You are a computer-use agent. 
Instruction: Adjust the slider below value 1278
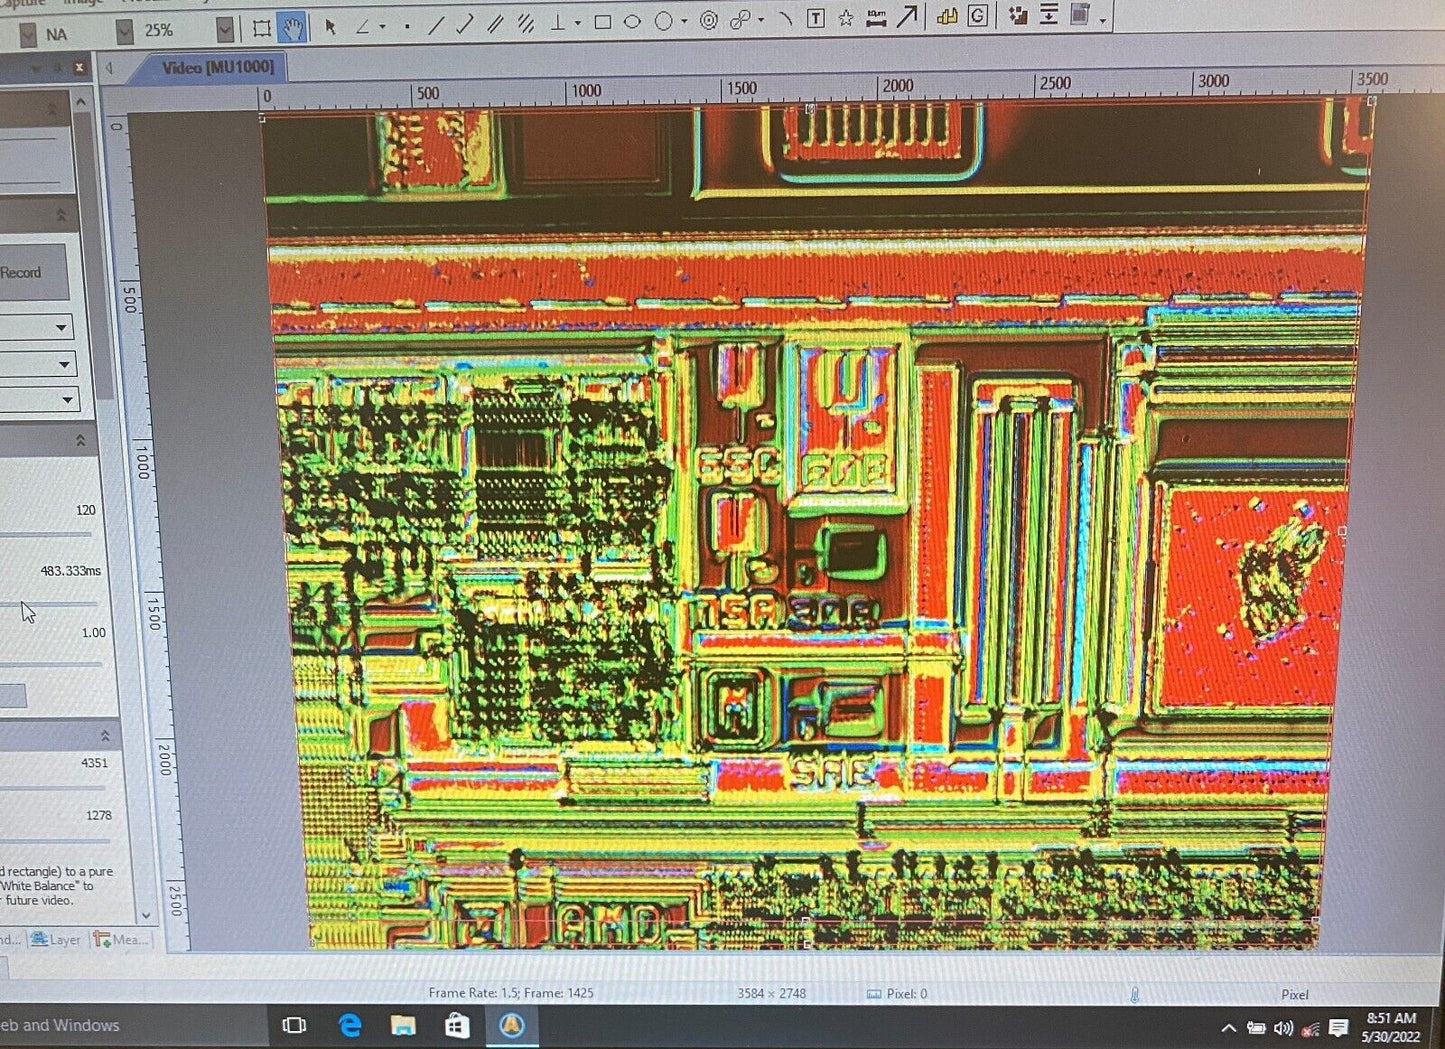(x=57, y=841)
